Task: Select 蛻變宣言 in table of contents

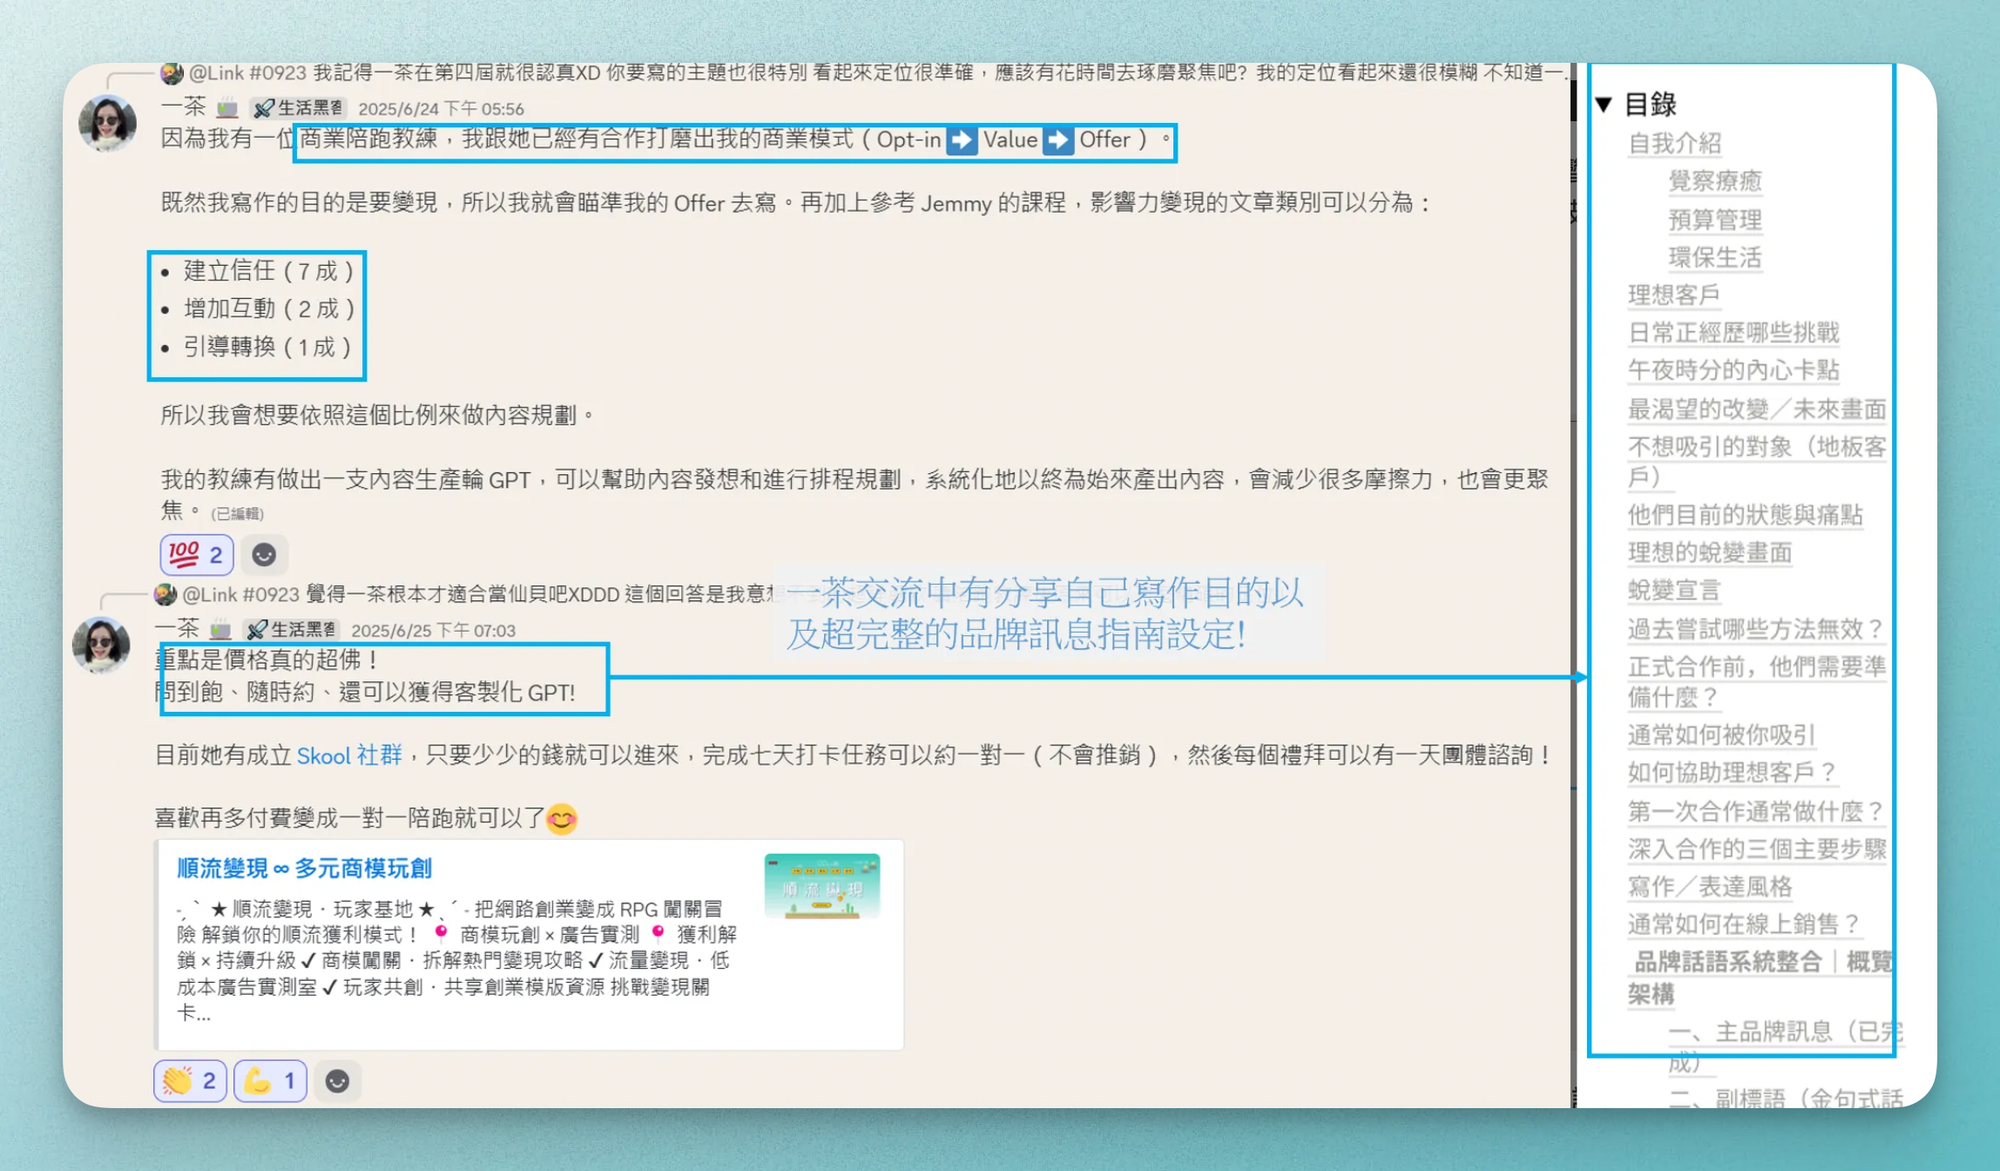Action: (1673, 591)
